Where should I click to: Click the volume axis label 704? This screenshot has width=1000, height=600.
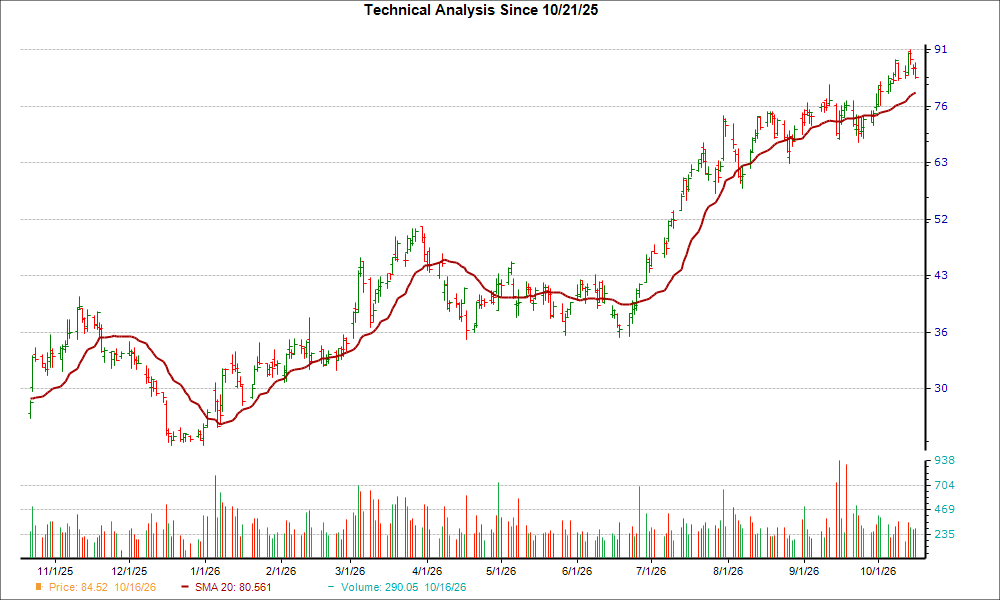point(944,485)
